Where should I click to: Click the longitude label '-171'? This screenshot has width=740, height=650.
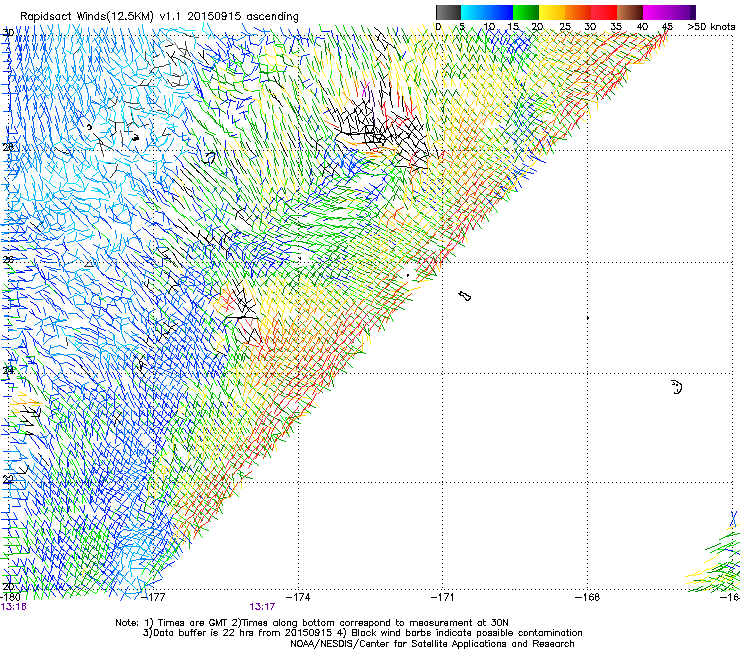click(x=443, y=597)
